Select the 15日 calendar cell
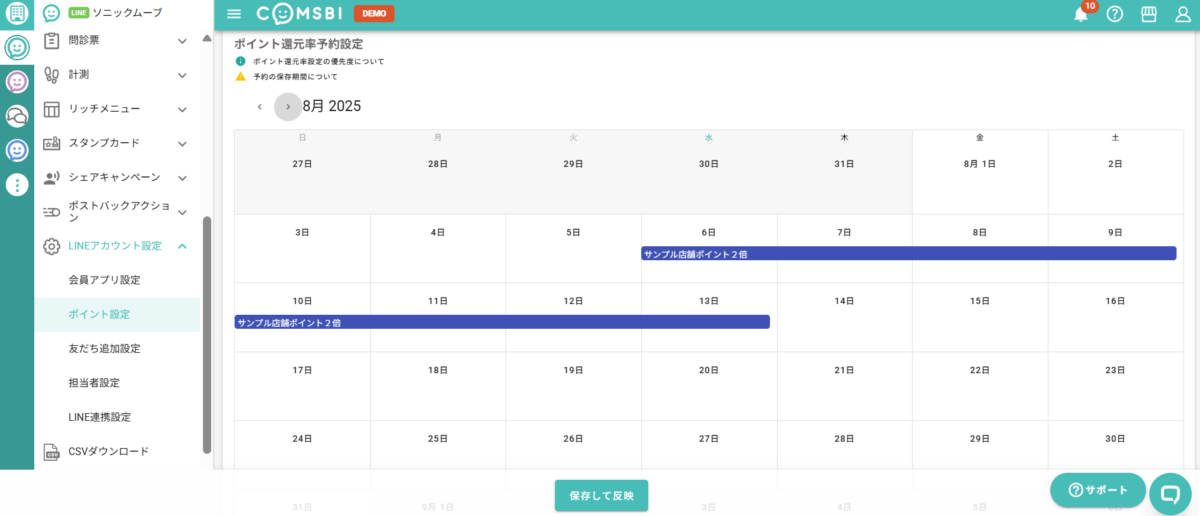Screen dimensions: 1200x516 coord(980,317)
